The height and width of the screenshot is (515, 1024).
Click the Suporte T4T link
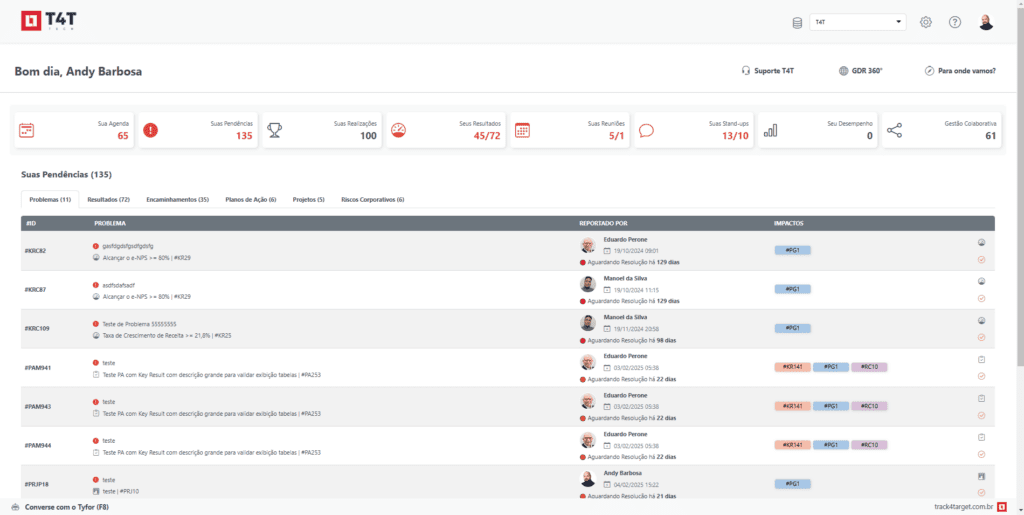pos(768,71)
